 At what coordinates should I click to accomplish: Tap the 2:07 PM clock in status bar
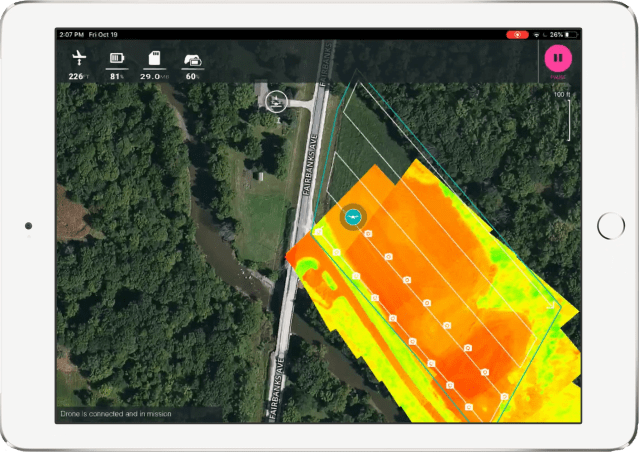(72, 34)
